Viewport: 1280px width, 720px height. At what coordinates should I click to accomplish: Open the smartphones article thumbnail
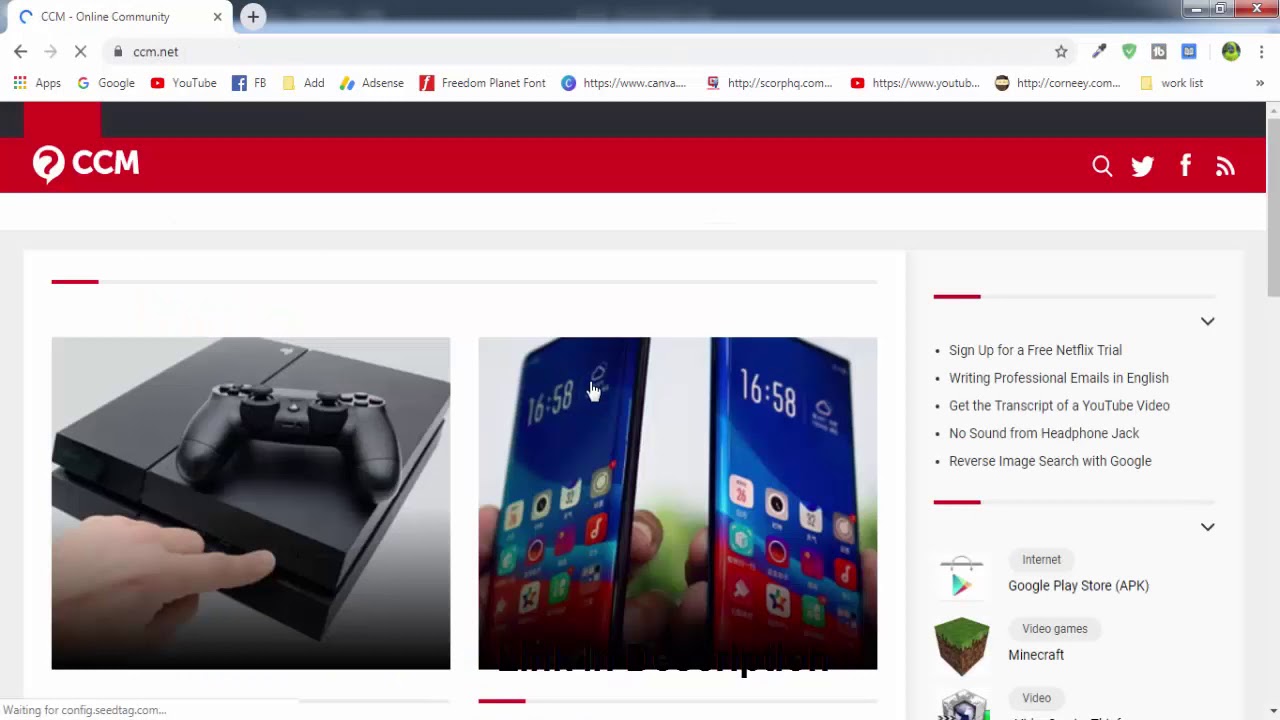click(x=678, y=503)
